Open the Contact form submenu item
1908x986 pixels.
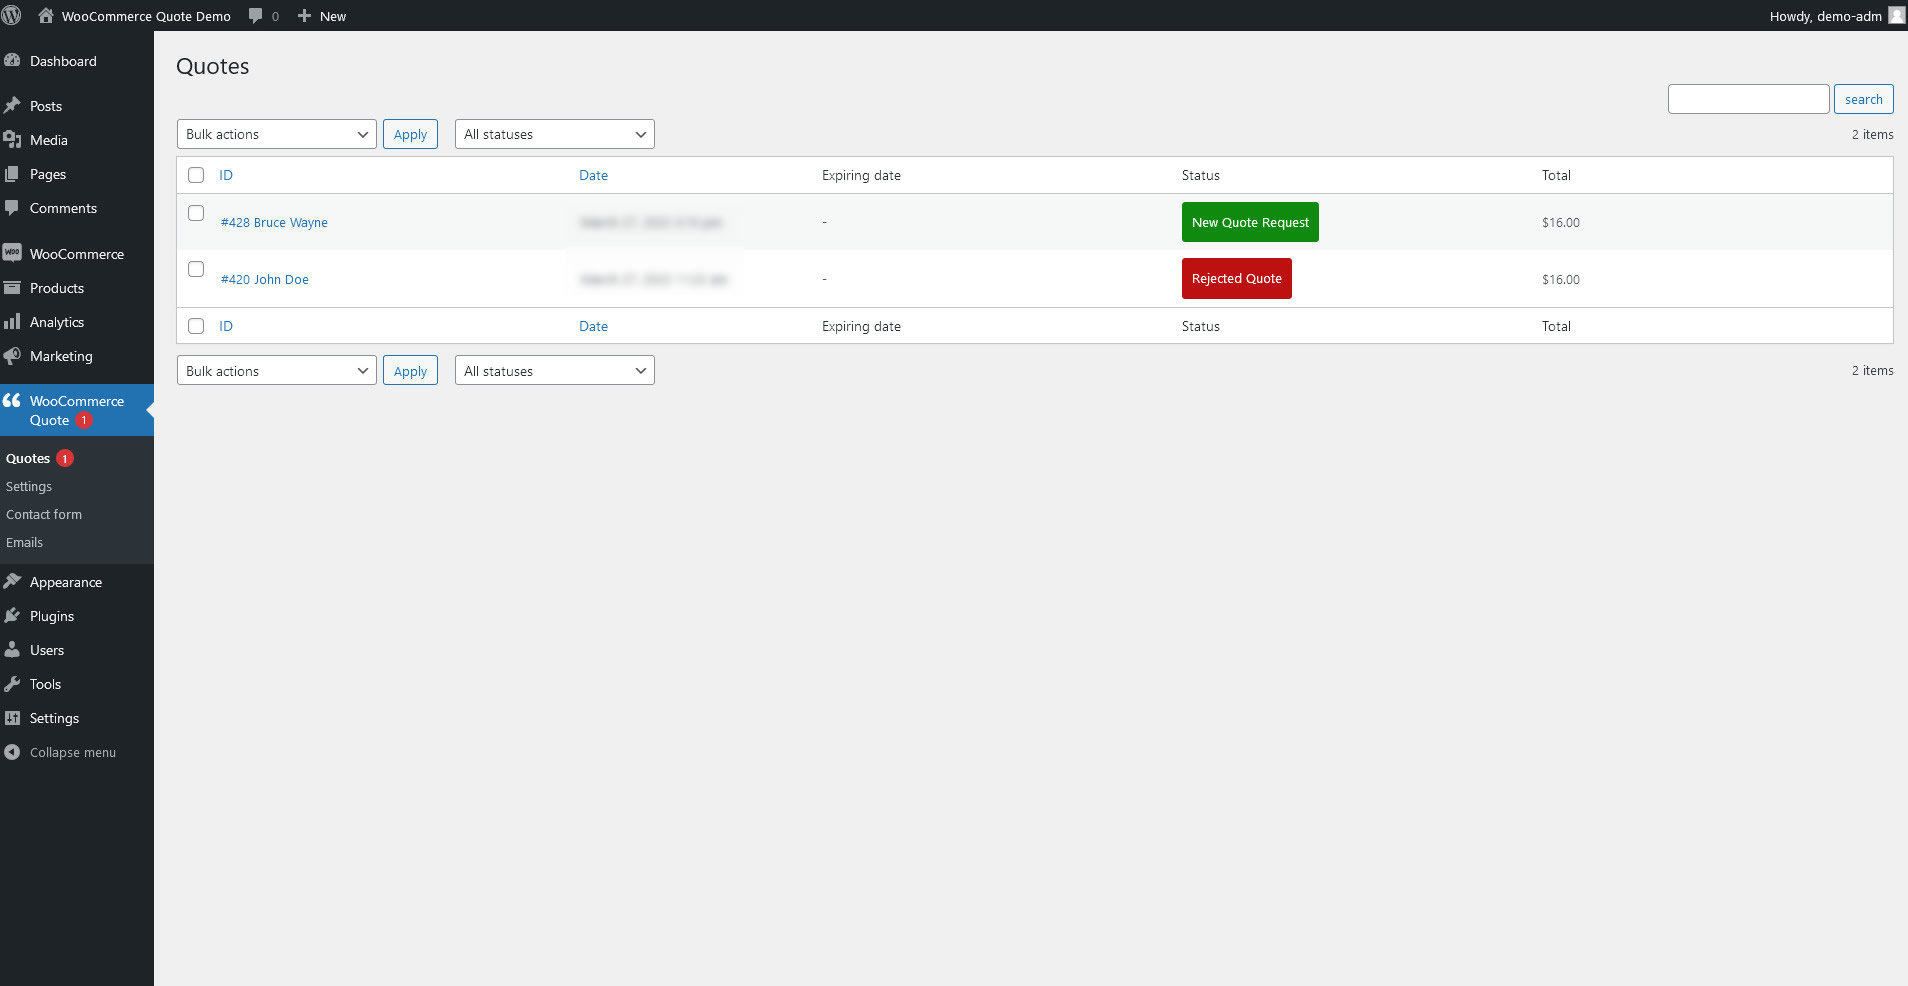tap(44, 514)
